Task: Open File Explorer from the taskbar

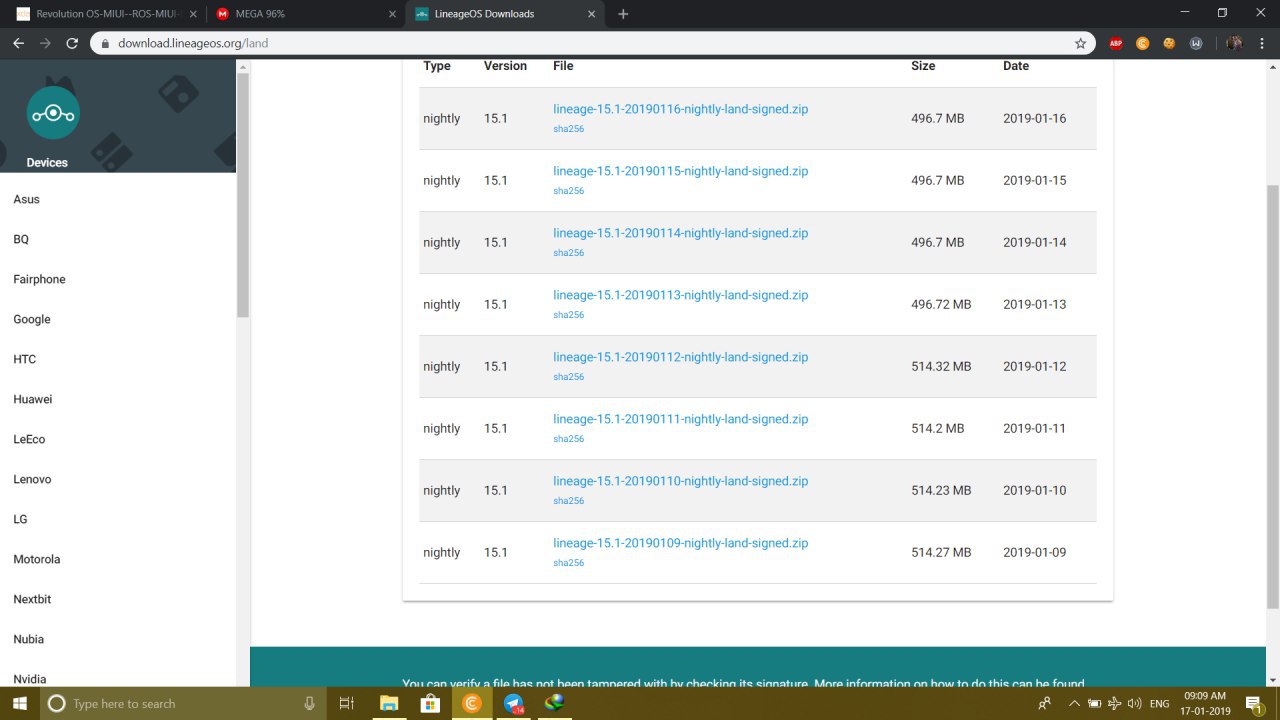Action: pyautogui.click(x=389, y=703)
